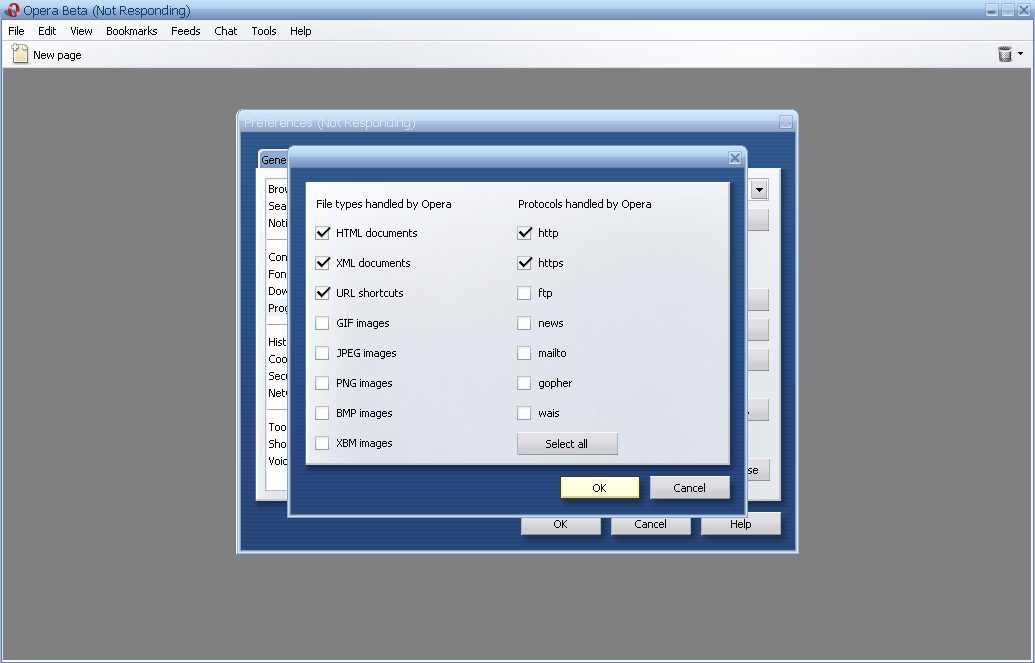Check the mailto protocol checkbox
This screenshot has height=663, width=1035.
[524, 353]
